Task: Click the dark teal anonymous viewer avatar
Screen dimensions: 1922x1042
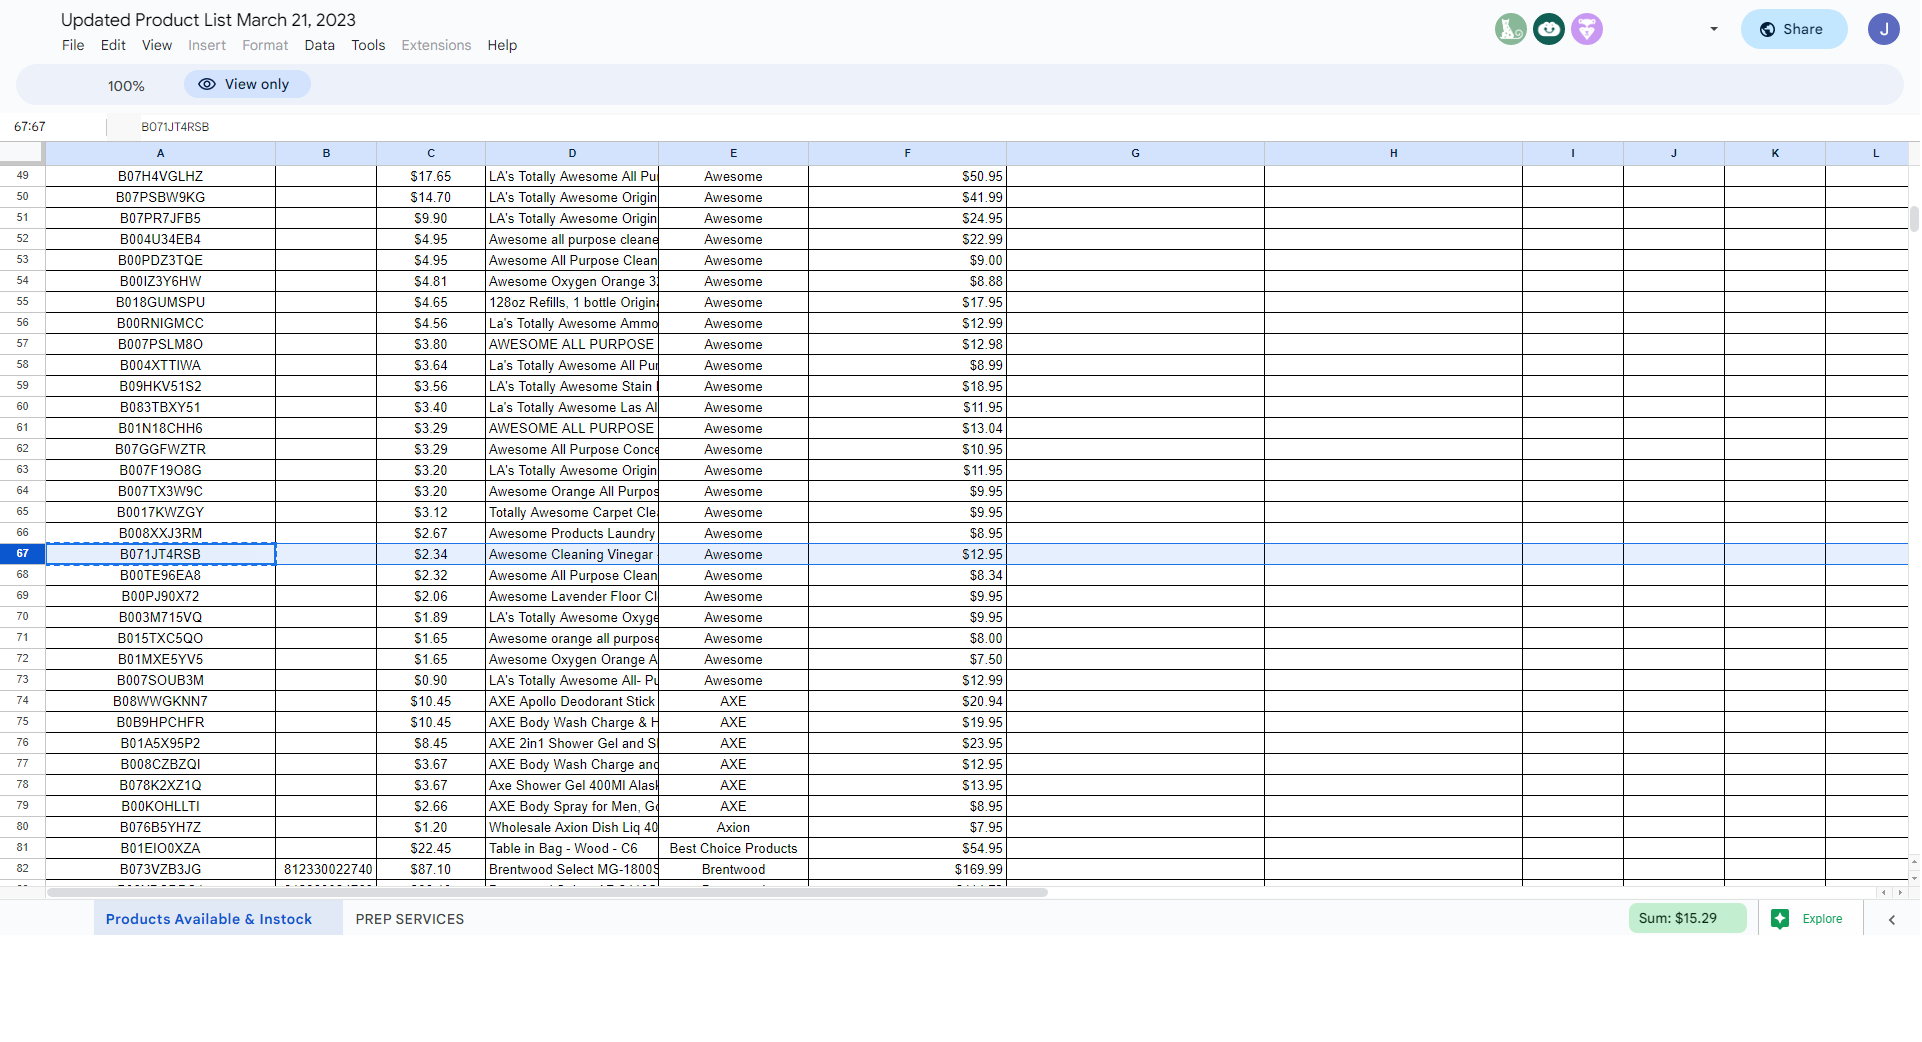Action: [1549, 29]
